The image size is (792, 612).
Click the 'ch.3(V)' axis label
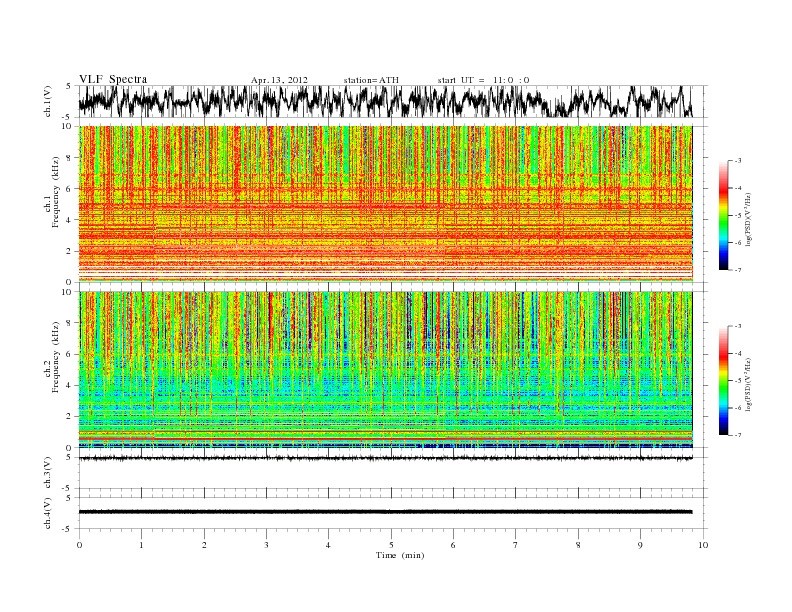[48, 473]
